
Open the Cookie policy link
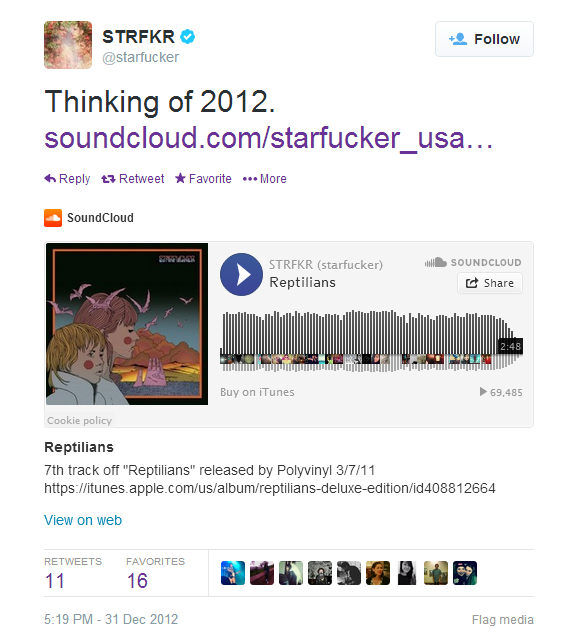tap(80, 421)
